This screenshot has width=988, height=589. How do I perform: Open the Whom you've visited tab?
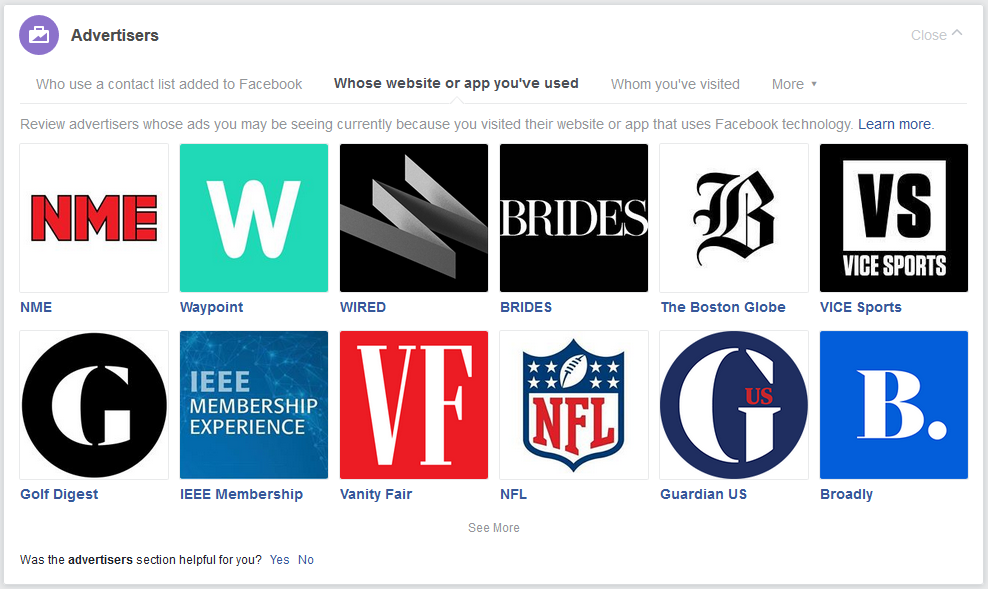coord(675,84)
